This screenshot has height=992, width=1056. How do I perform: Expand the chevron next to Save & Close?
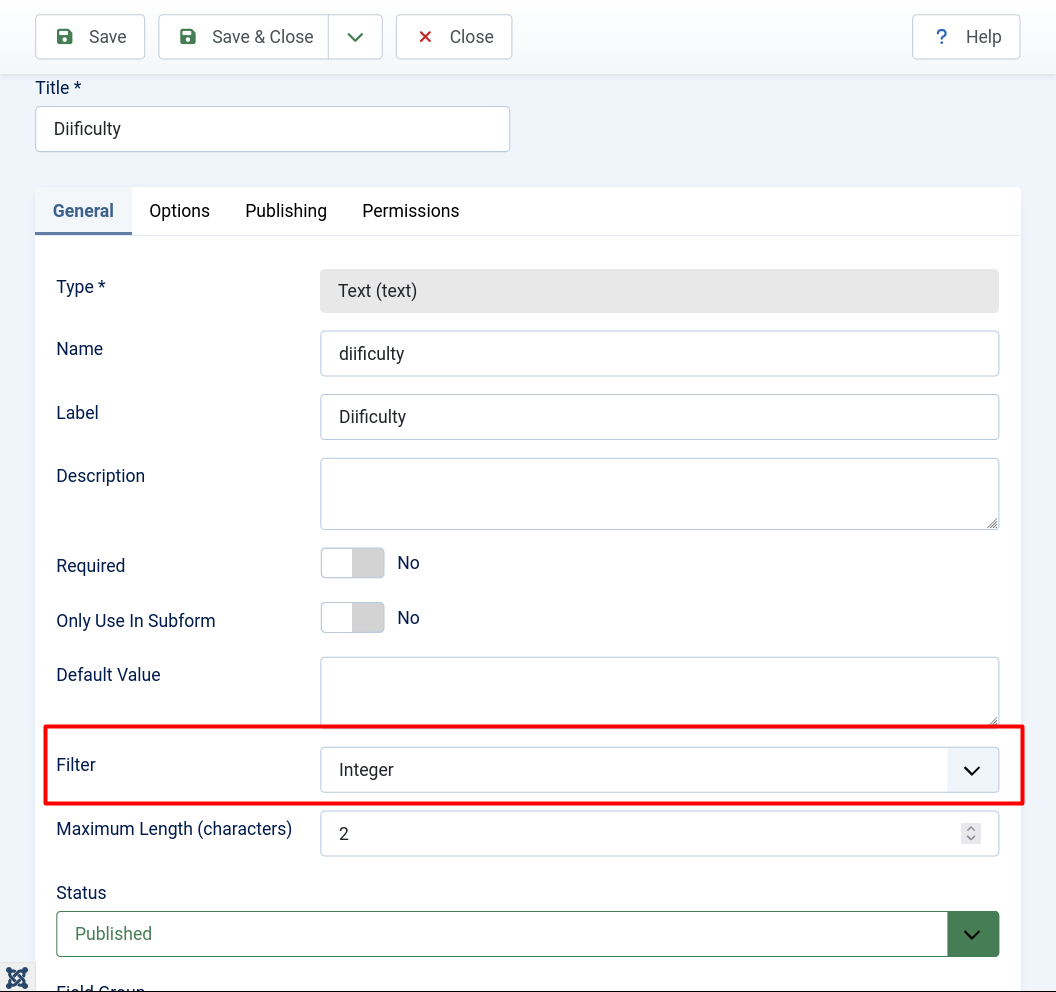click(x=355, y=36)
